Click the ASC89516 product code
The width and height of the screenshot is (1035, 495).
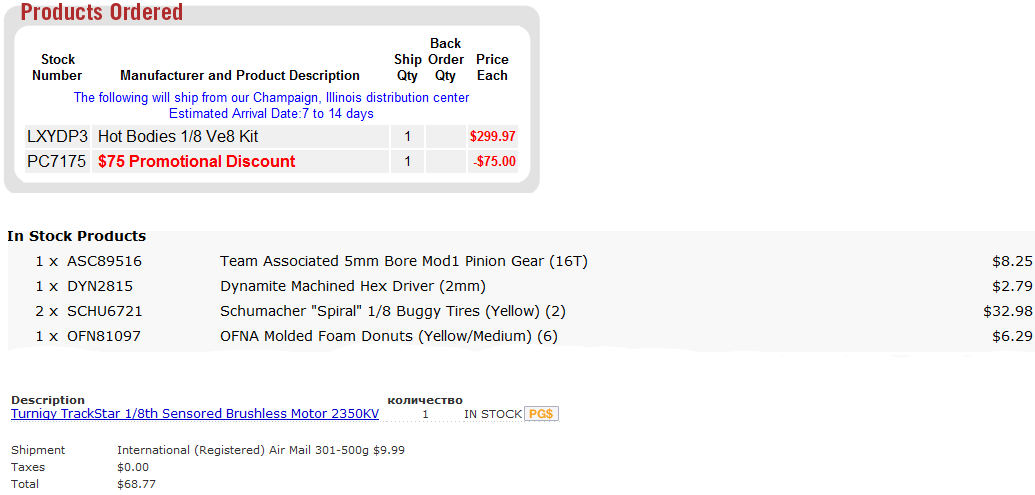tap(104, 261)
